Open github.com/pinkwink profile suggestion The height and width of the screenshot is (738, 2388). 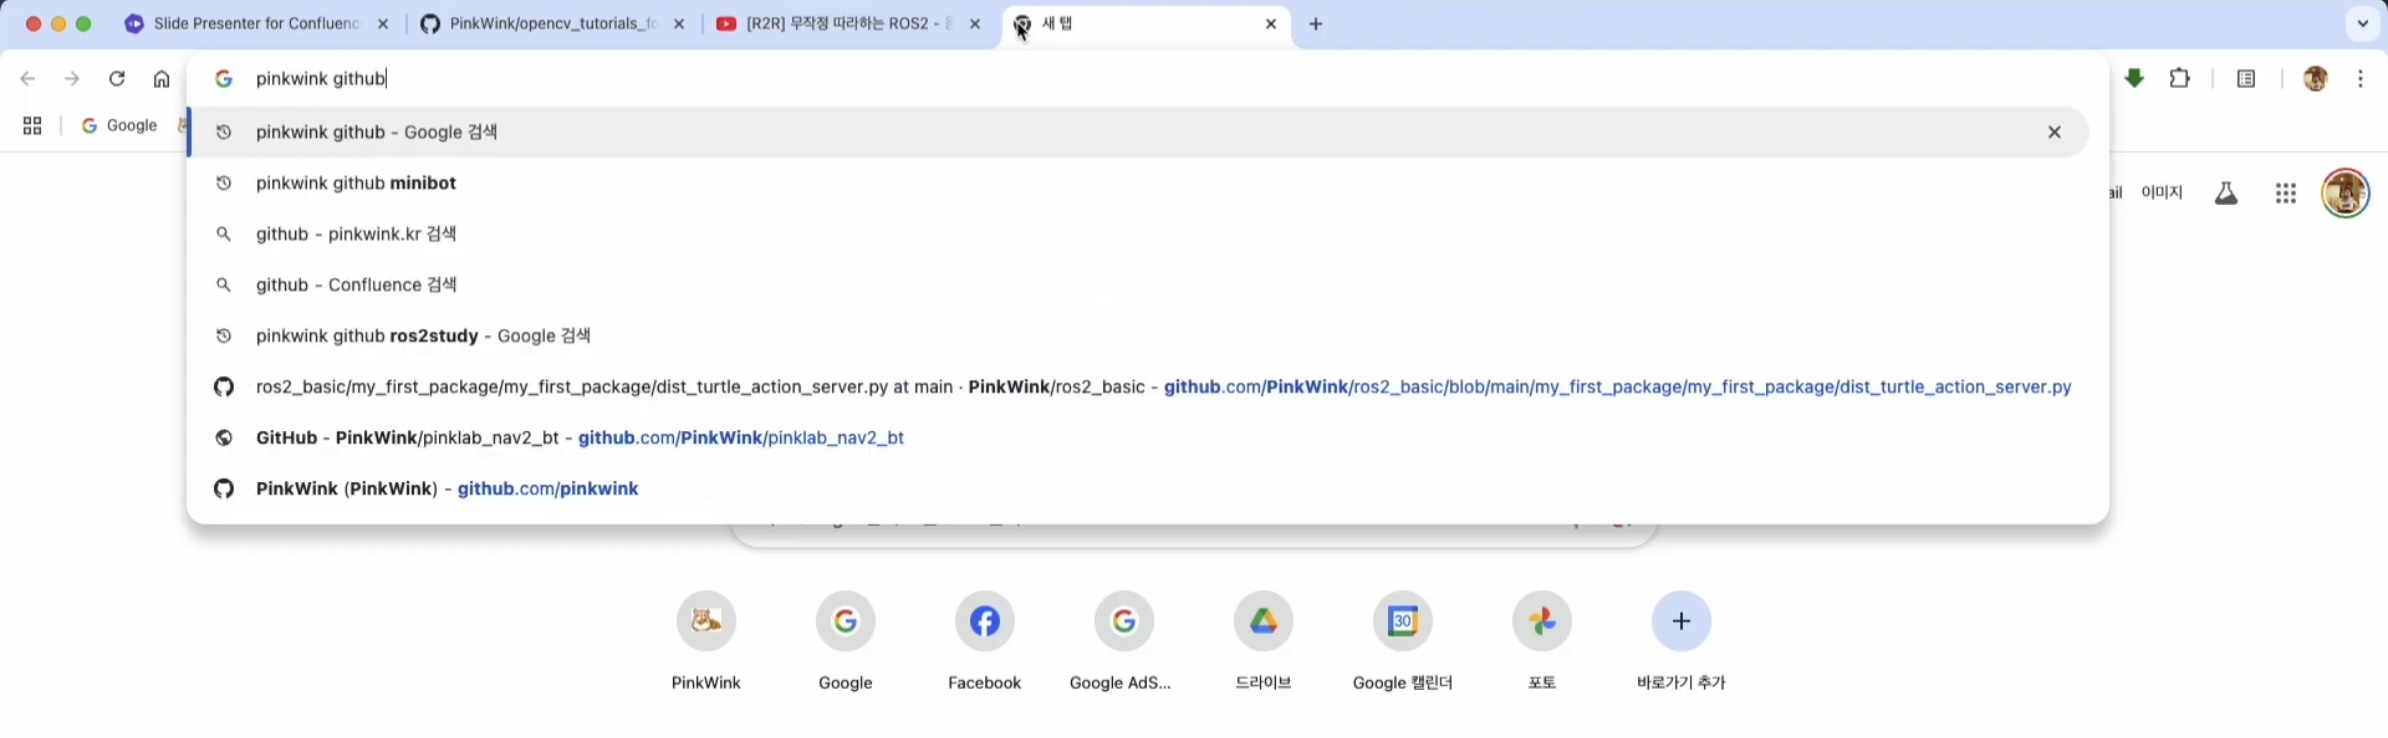1138,489
